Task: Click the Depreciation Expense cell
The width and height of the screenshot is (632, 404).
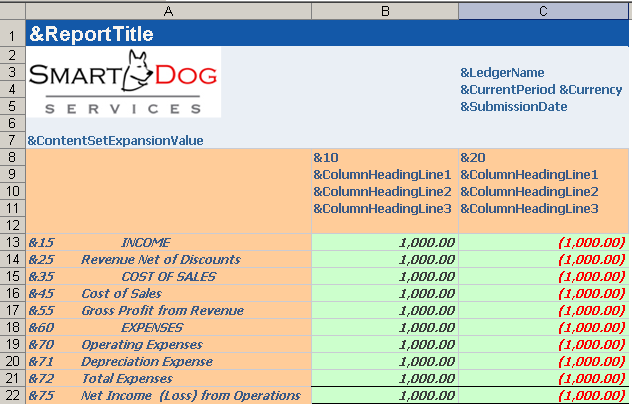Action: click(x=168, y=361)
